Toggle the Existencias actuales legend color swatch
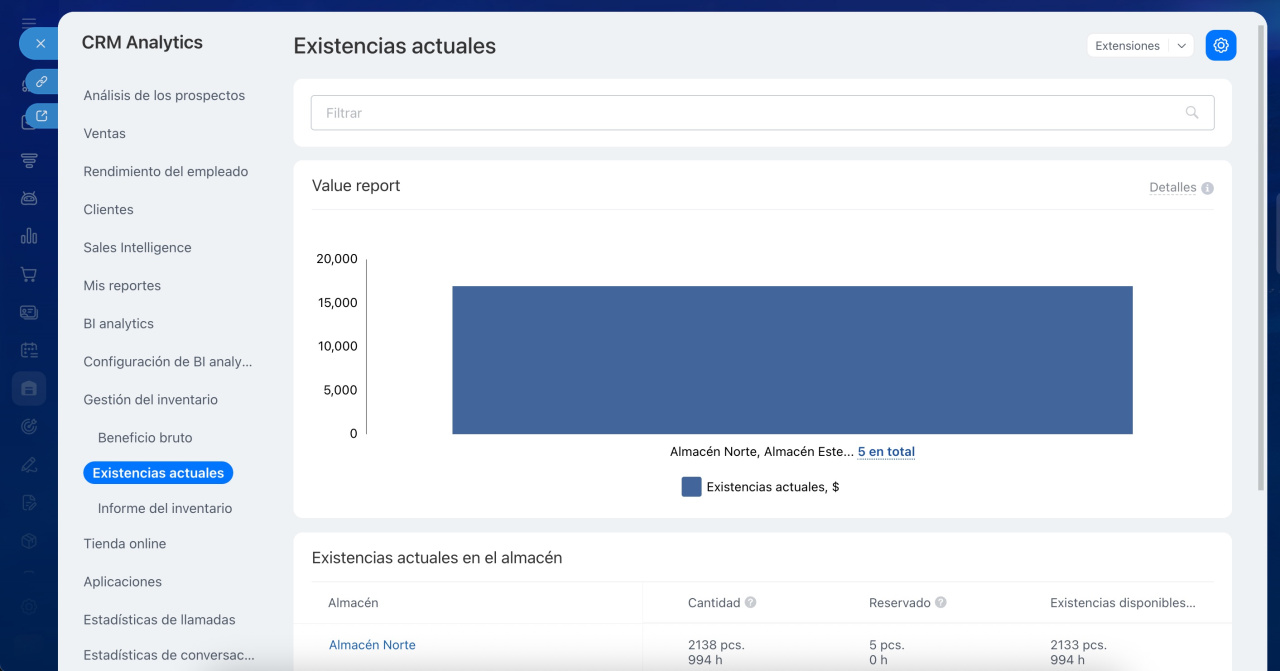Viewport: 1280px width, 671px height. click(691, 487)
